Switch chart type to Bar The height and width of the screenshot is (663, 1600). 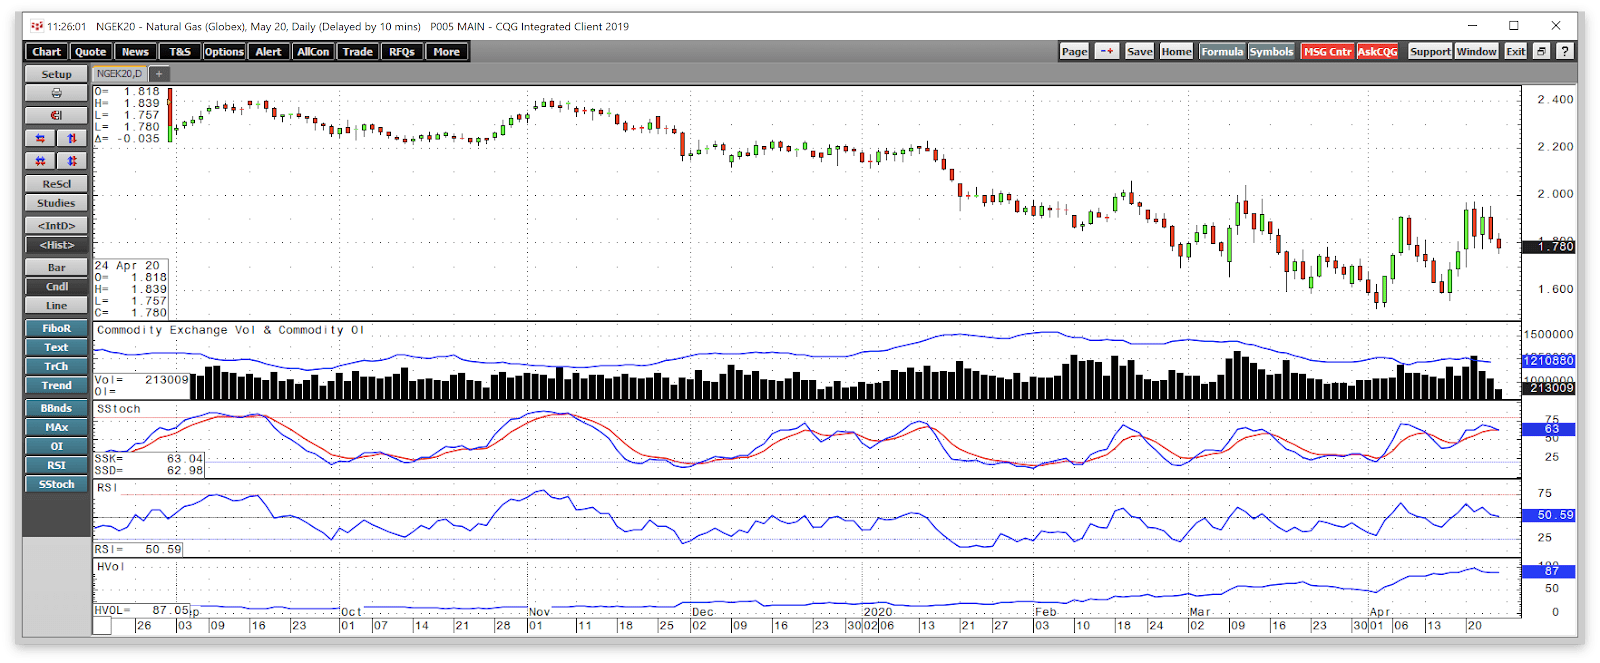point(56,267)
